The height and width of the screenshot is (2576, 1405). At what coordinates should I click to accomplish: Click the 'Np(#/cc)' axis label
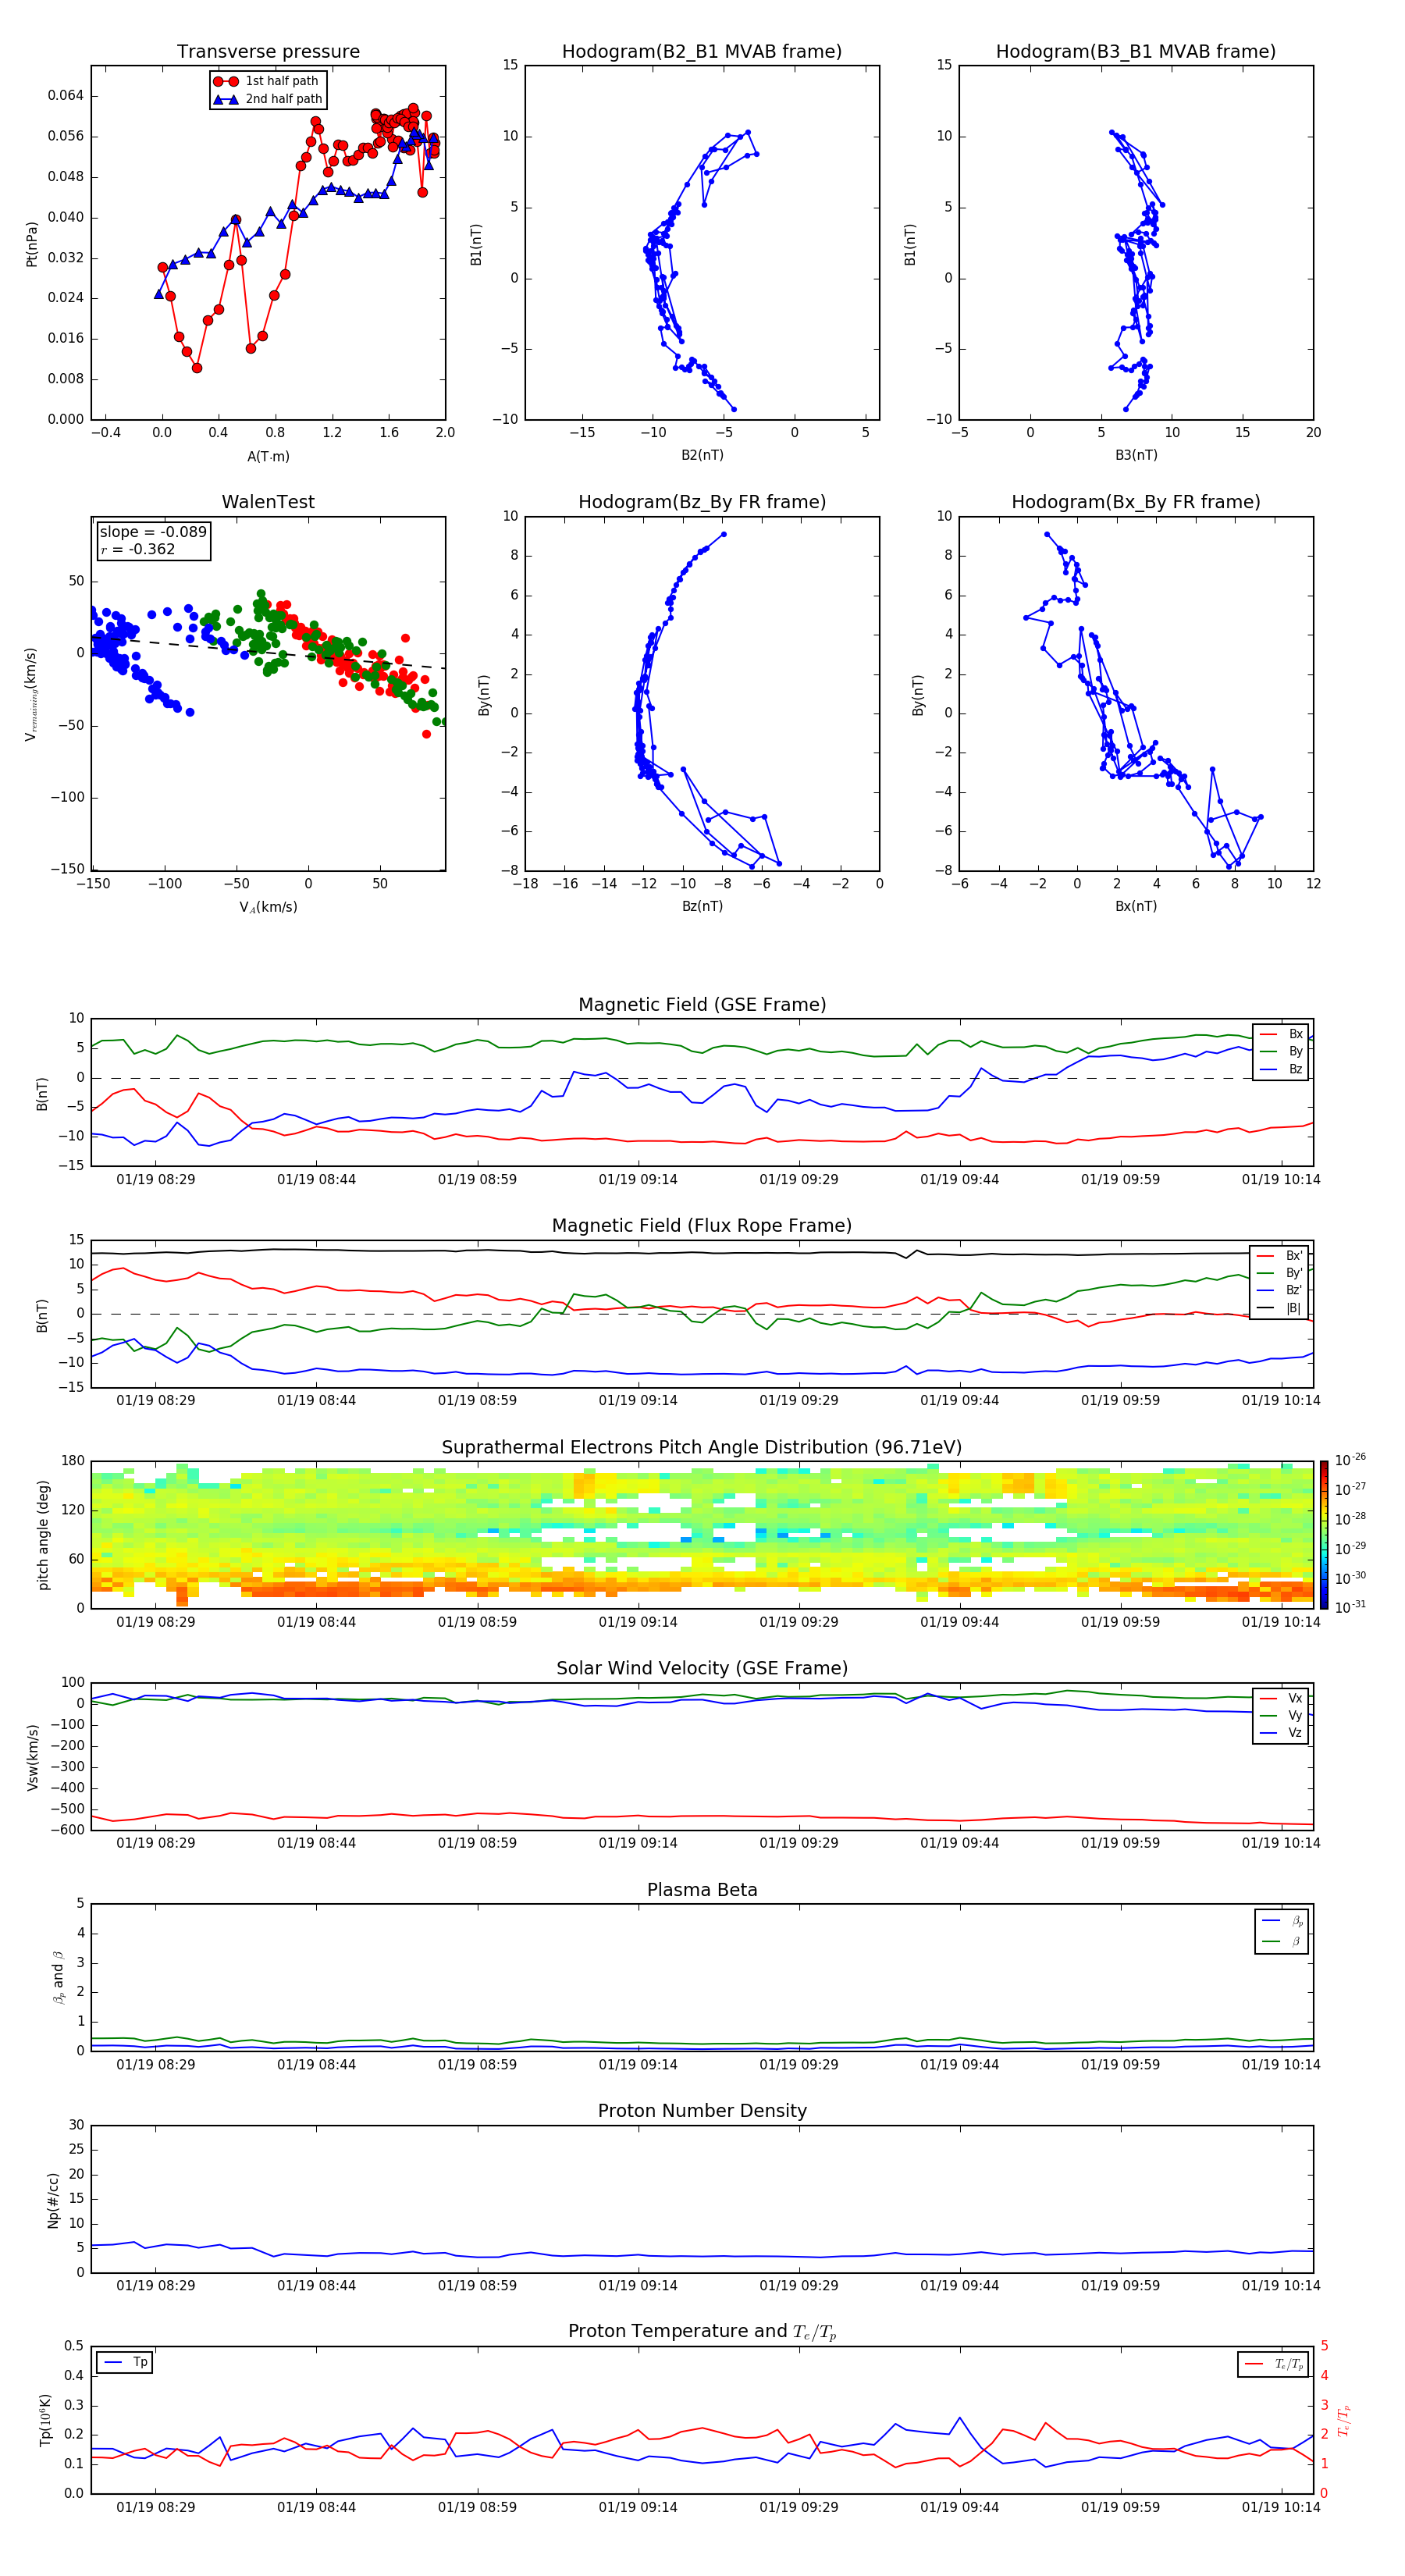(x=53, y=2200)
